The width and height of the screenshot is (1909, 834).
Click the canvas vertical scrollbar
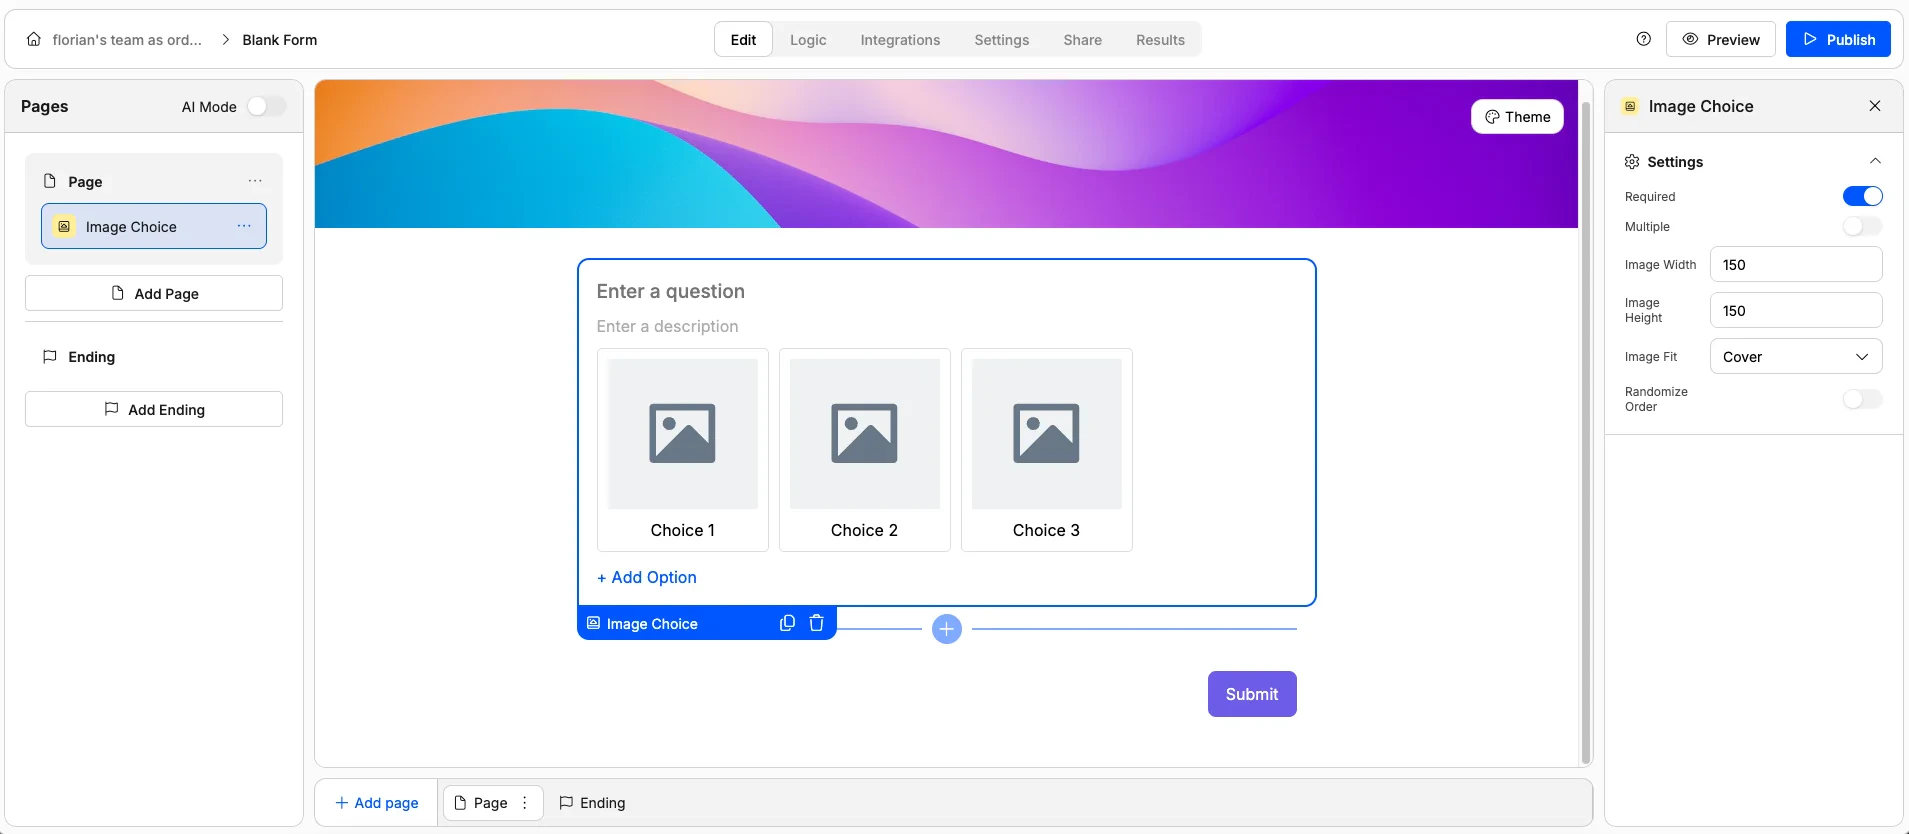(x=1585, y=432)
